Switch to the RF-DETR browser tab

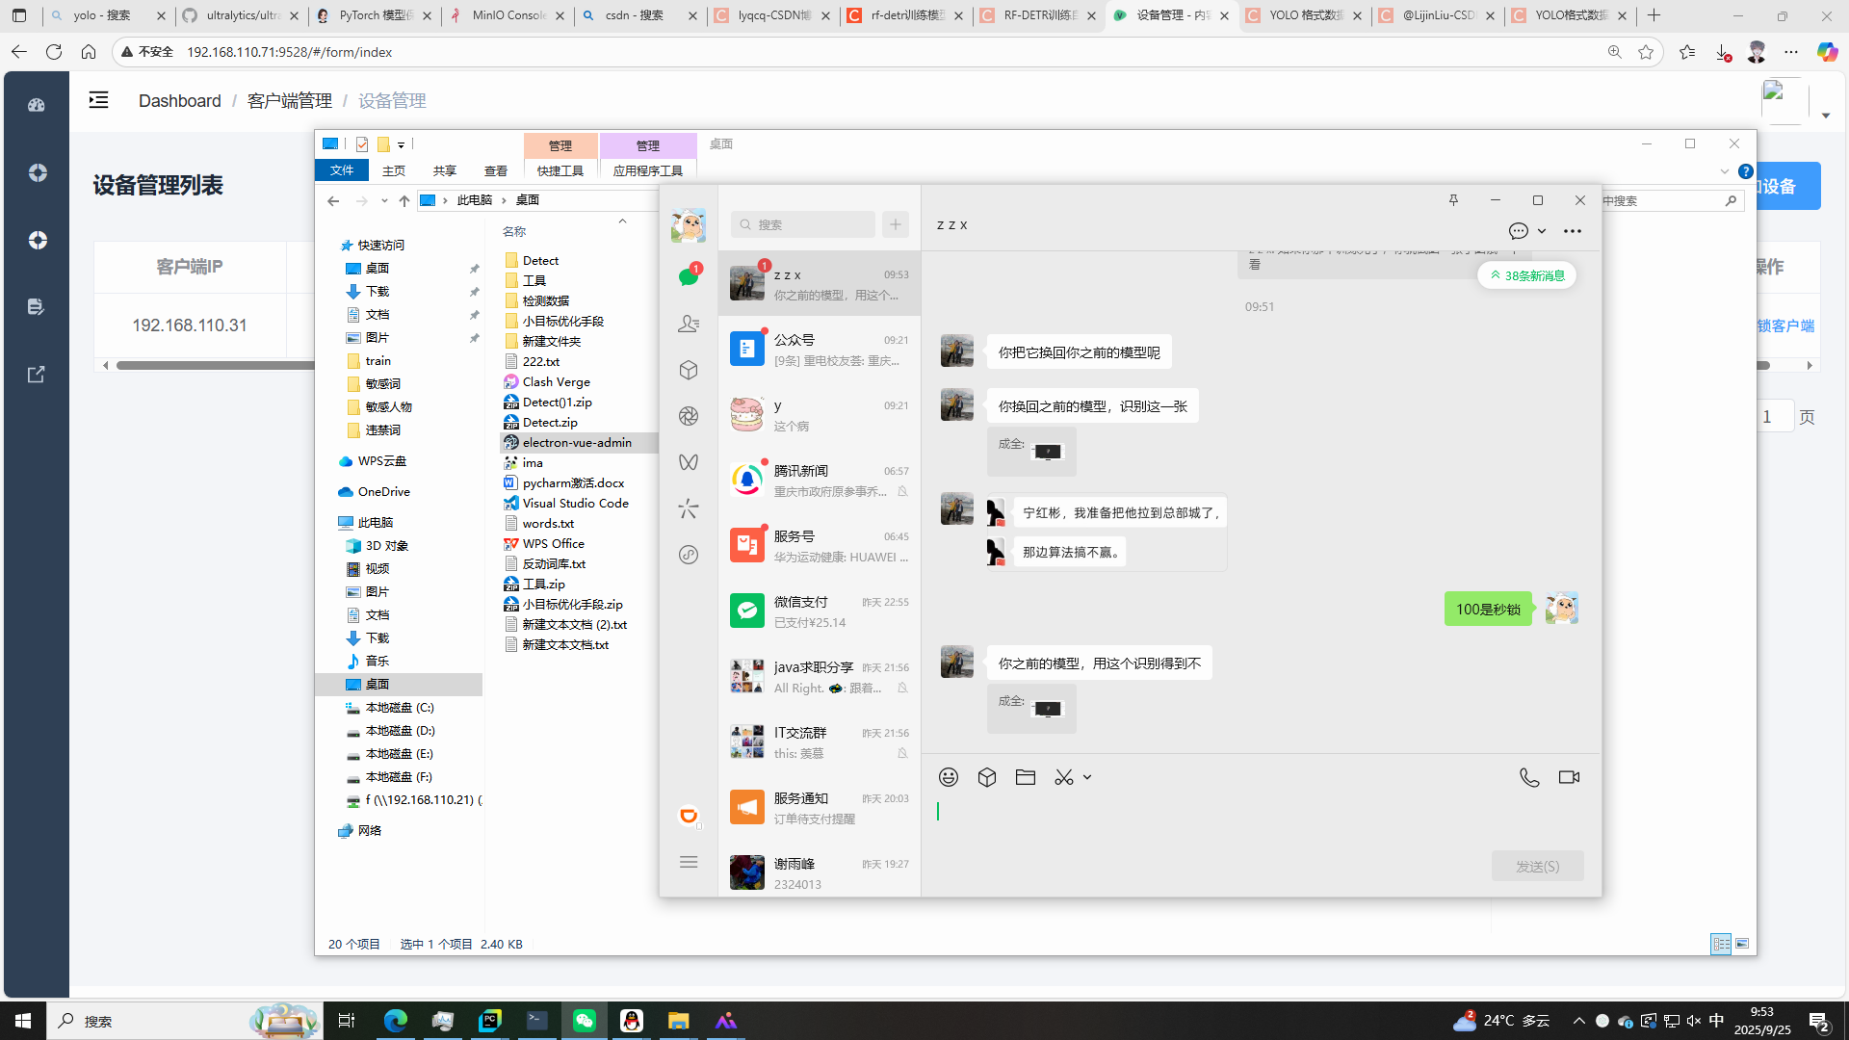pyautogui.click(x=1039, y=16)
